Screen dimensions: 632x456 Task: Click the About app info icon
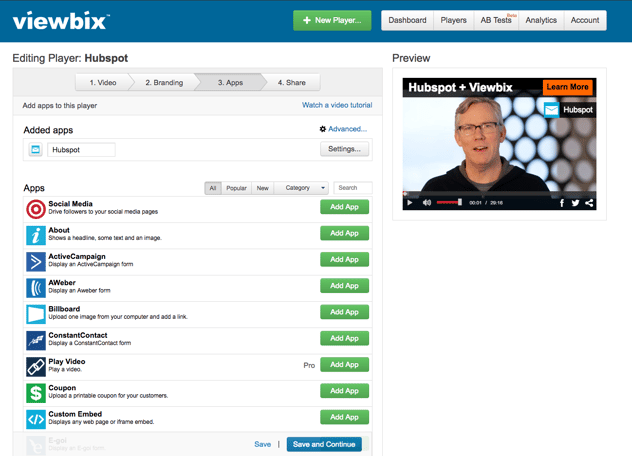[x=35, y=235]
